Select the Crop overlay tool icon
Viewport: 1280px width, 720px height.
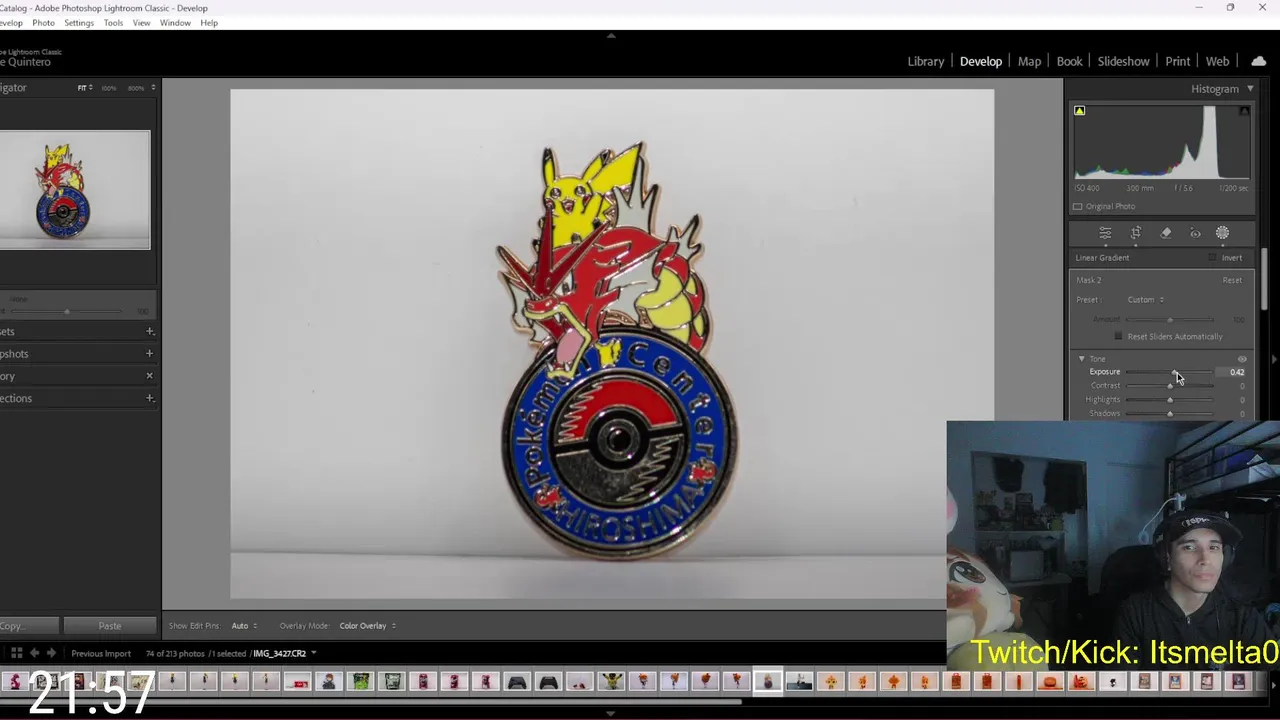1136,233
